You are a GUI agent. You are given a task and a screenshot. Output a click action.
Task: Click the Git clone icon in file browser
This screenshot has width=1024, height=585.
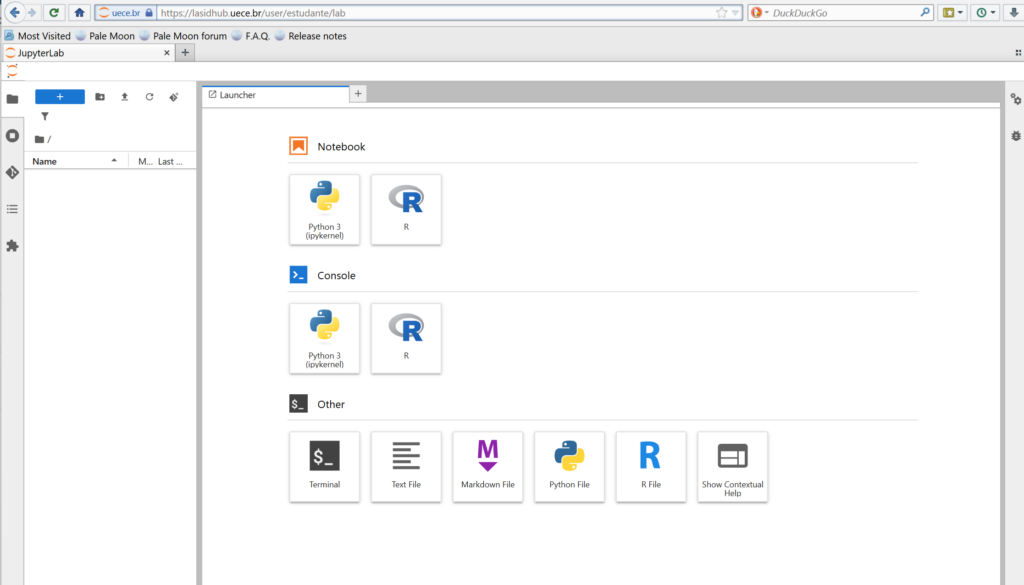coord(174,97)
